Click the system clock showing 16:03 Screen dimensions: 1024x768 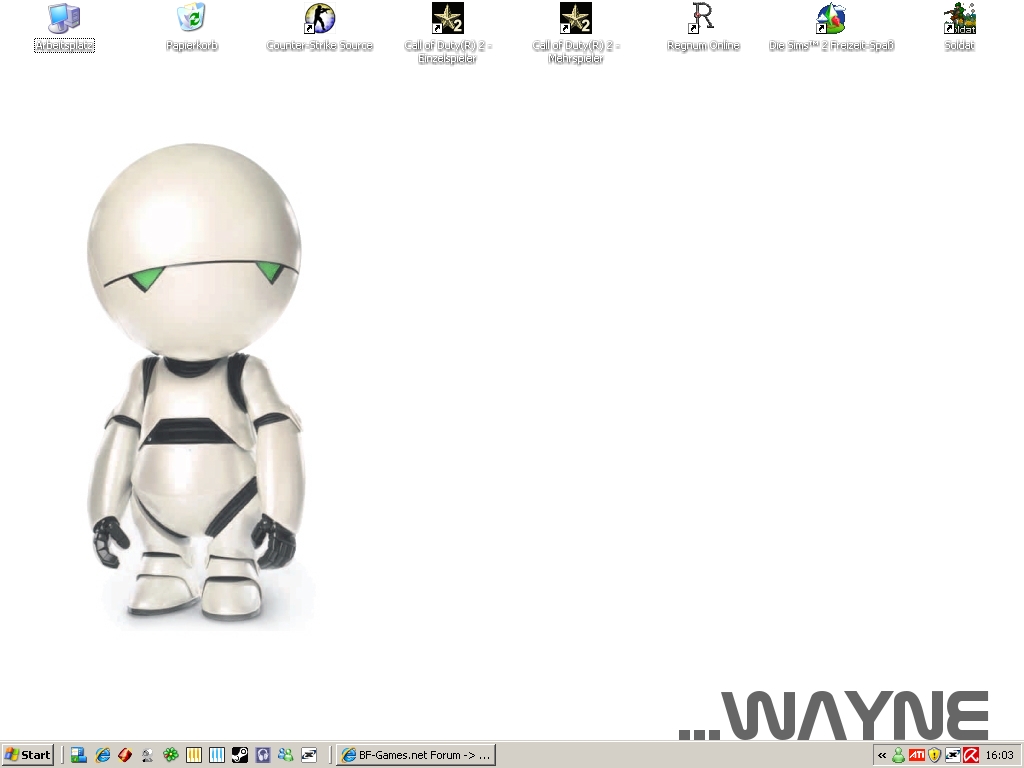[x=999, y=755]
